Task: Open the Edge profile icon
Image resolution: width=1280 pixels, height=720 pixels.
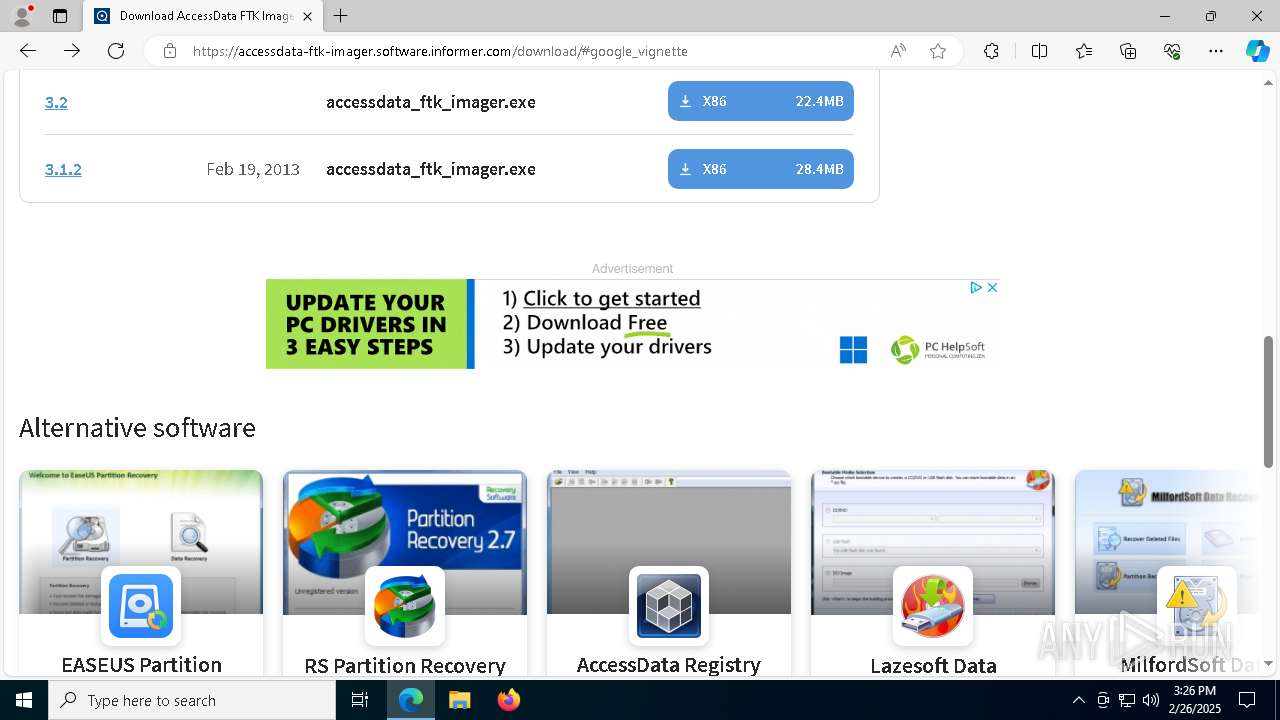Action: [x=22, y=16]
